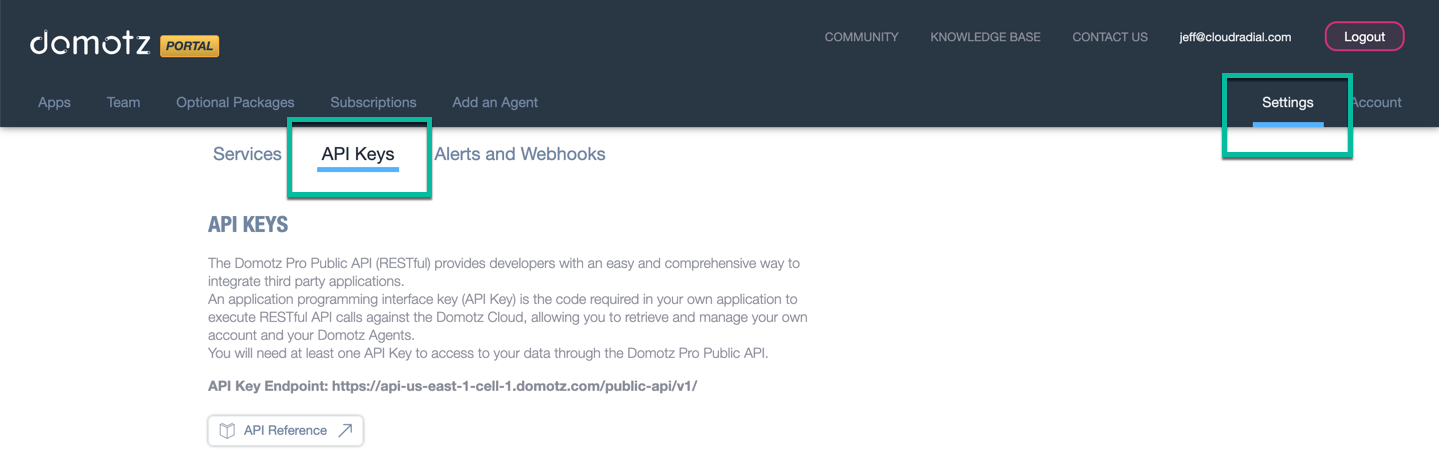Log out using the Logout button
The width and height of the screenshot is (1439, 462).
pos(1364,37)
